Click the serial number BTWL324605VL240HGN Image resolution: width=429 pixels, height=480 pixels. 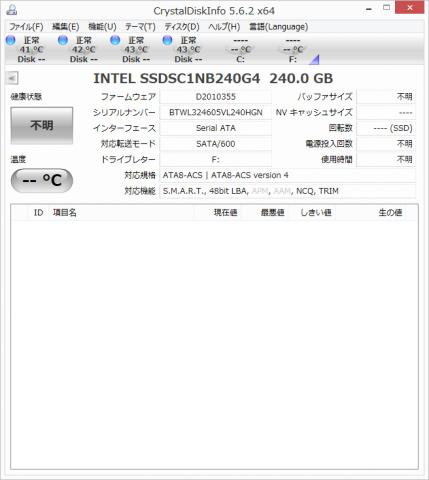tap(216, 112)
